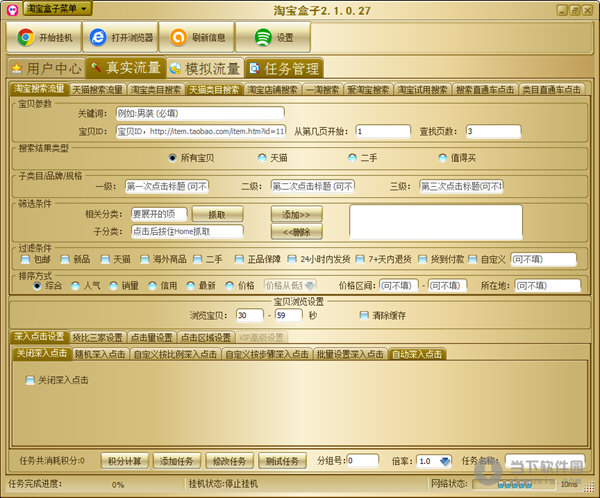Viewport: 600px width, 498px height.
Task: Click the orange refresh info icon
Action: pos(178,37)
